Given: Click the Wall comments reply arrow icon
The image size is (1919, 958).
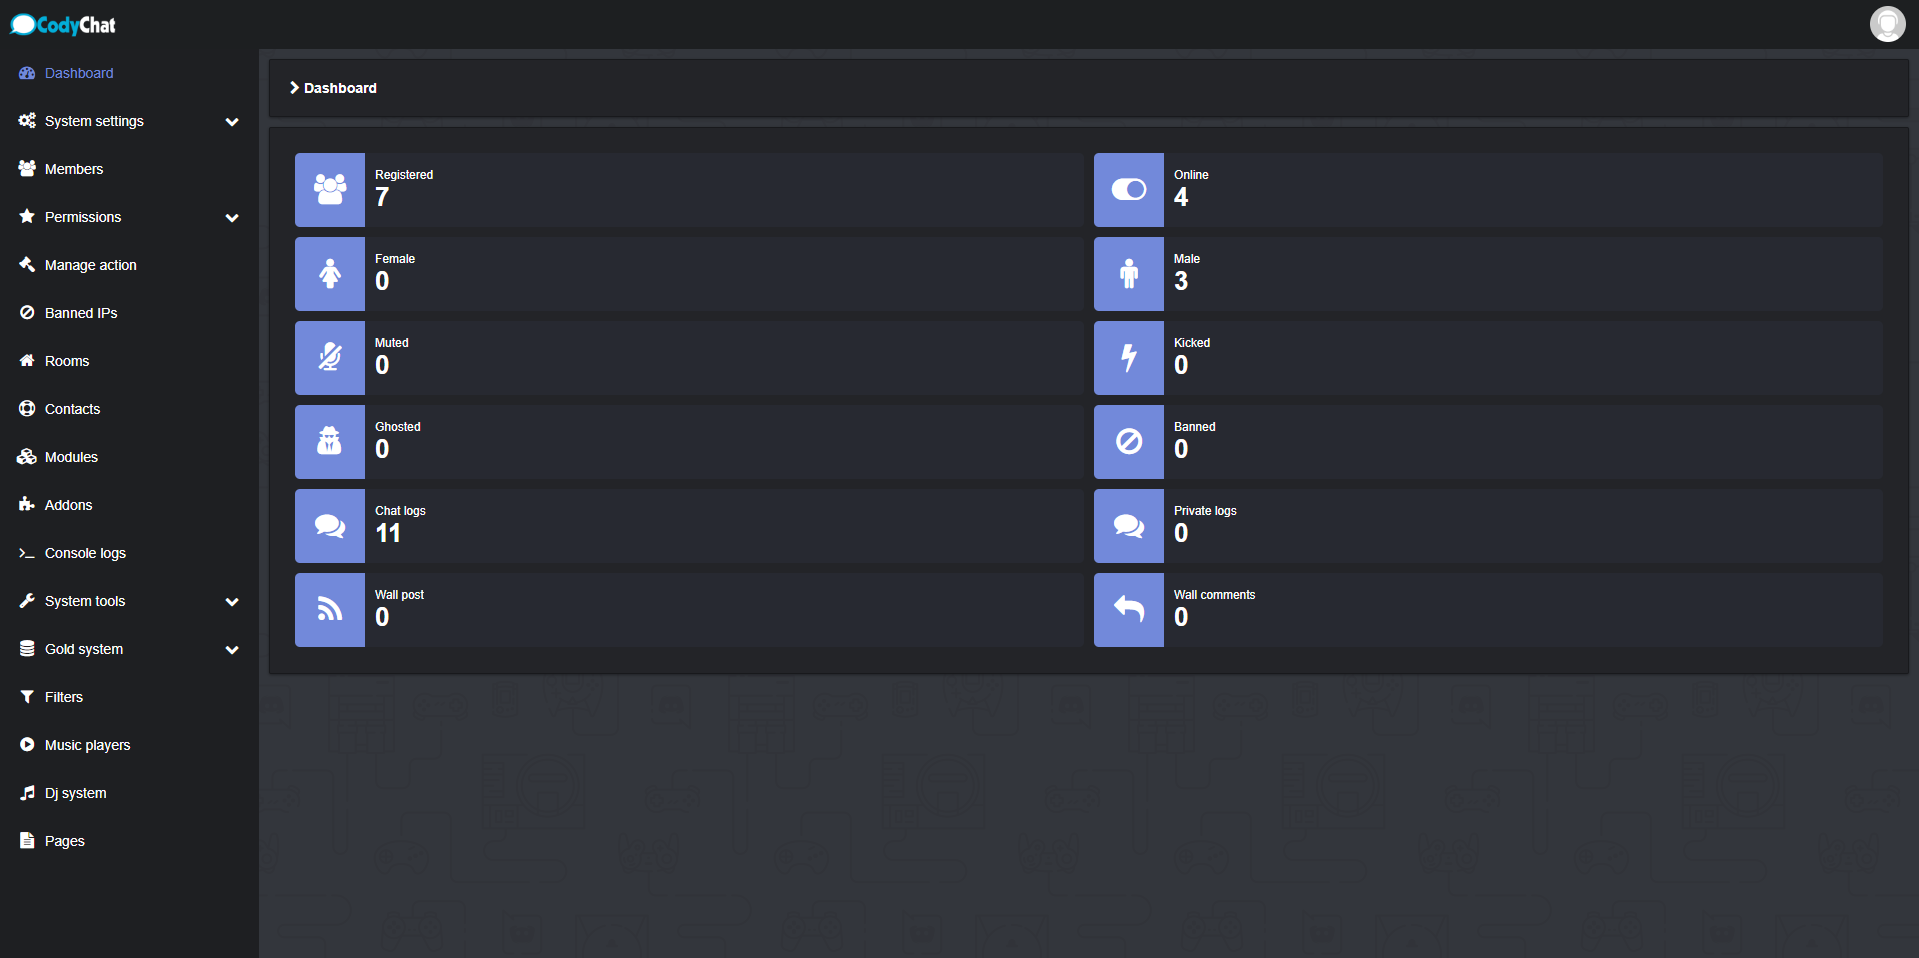Looking at the screenshot, I should (x=1129, y=610).
